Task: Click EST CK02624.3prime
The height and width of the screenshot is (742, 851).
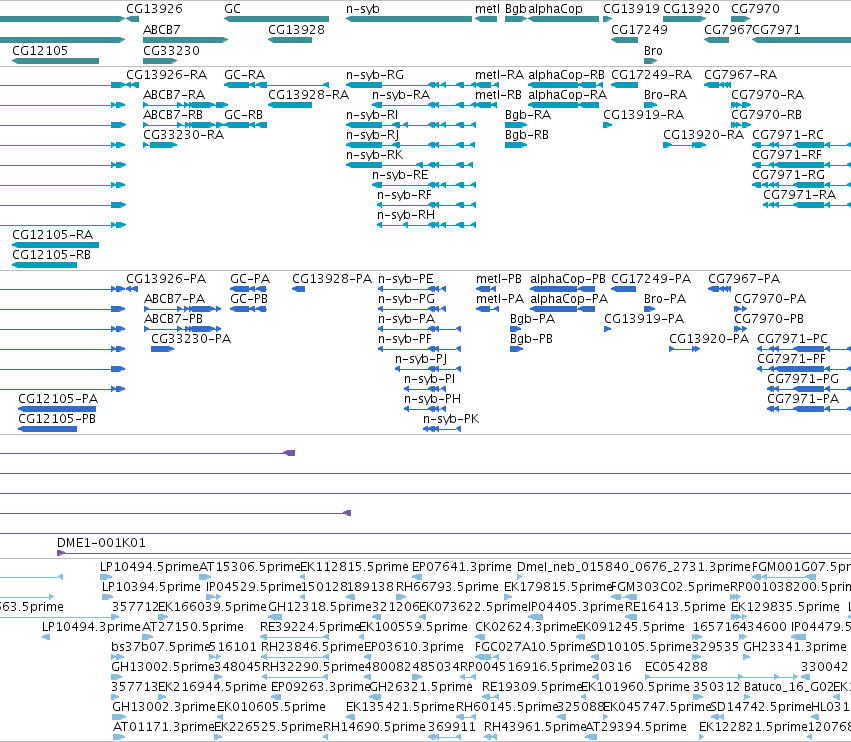Action: 480,637
